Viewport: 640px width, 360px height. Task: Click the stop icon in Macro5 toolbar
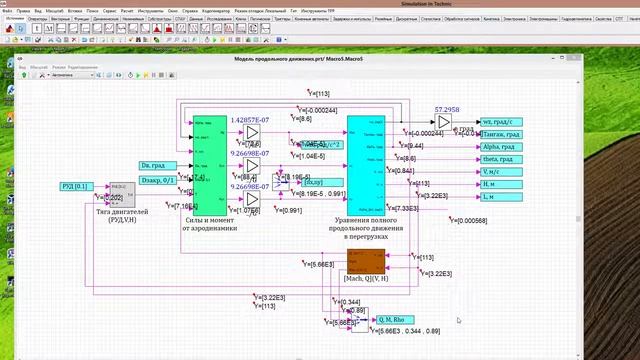pyautogui.click(x=162, y=75)
